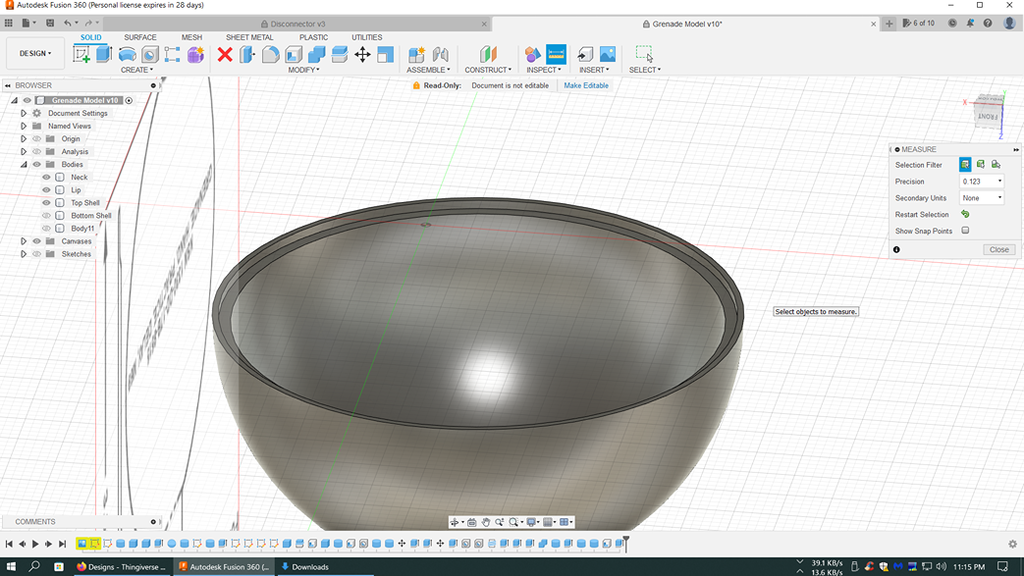Click the red Delete X icon
Viewport: 1024px width, 576px height.
point(225,54)
